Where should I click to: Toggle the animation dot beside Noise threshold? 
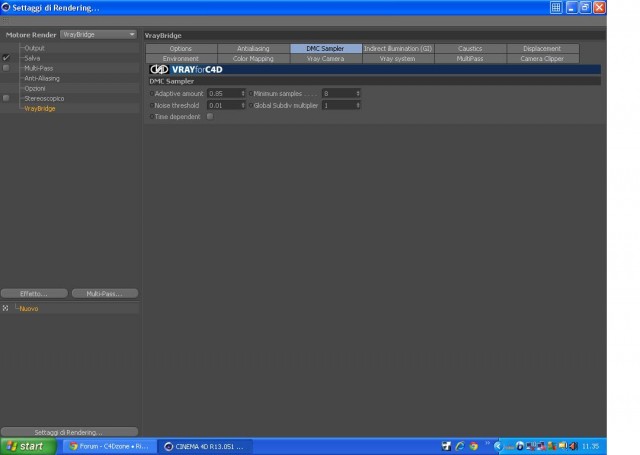click(151, 105)
